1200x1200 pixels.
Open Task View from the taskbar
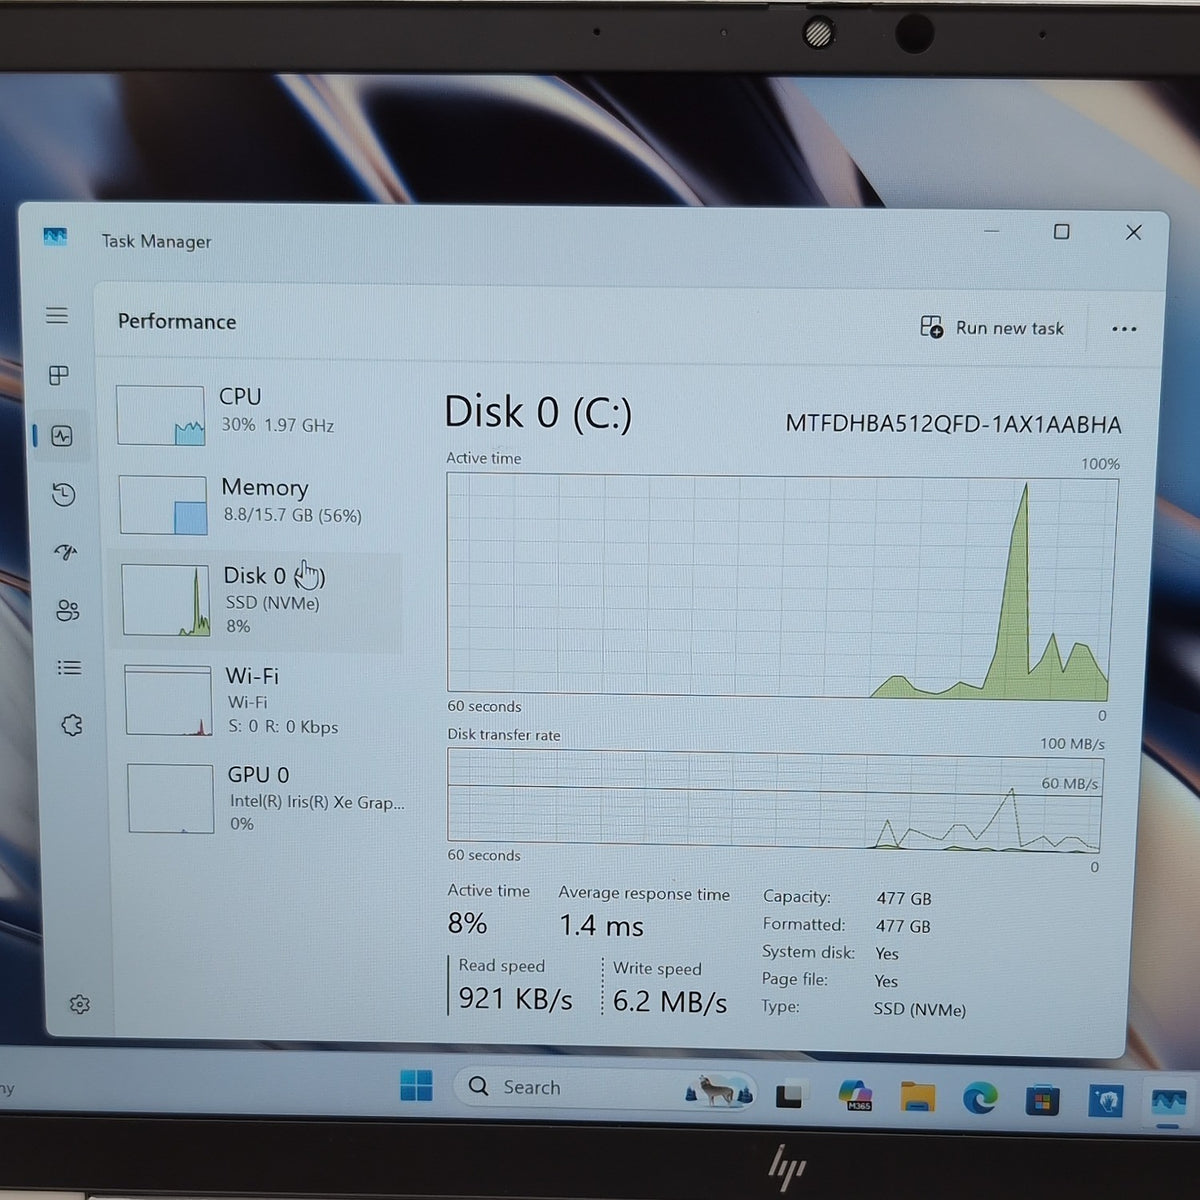pos(789,1096)
